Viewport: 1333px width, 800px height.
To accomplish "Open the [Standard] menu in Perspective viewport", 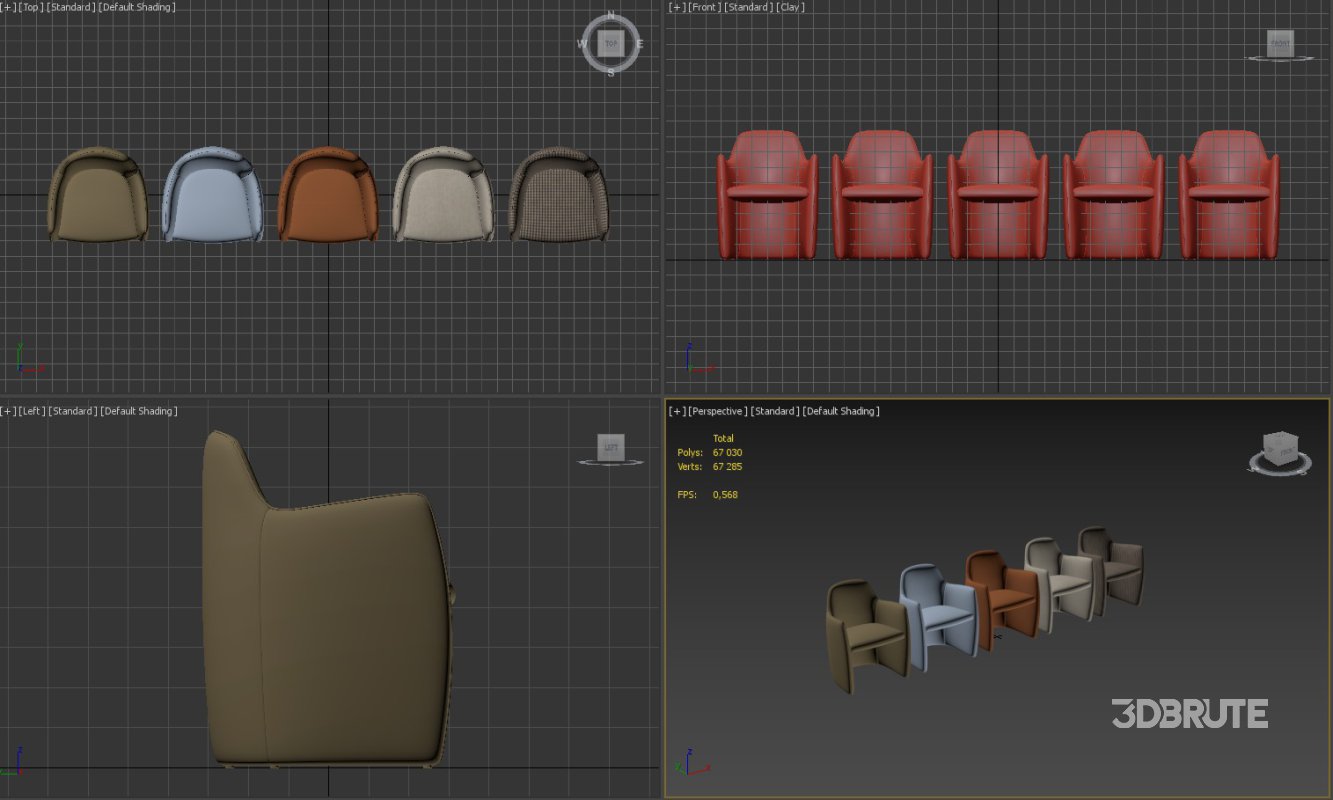I will coord(775,411).
